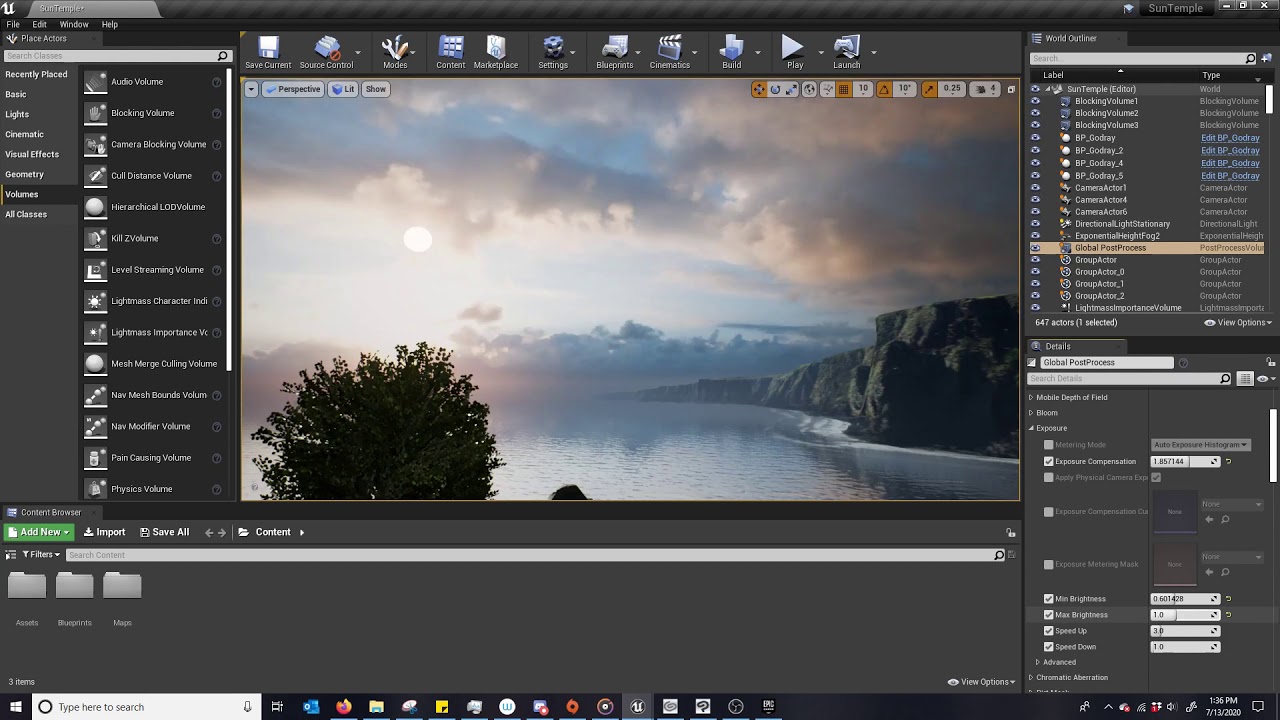
Task: Open the Help menu
Action: [110, 24]
